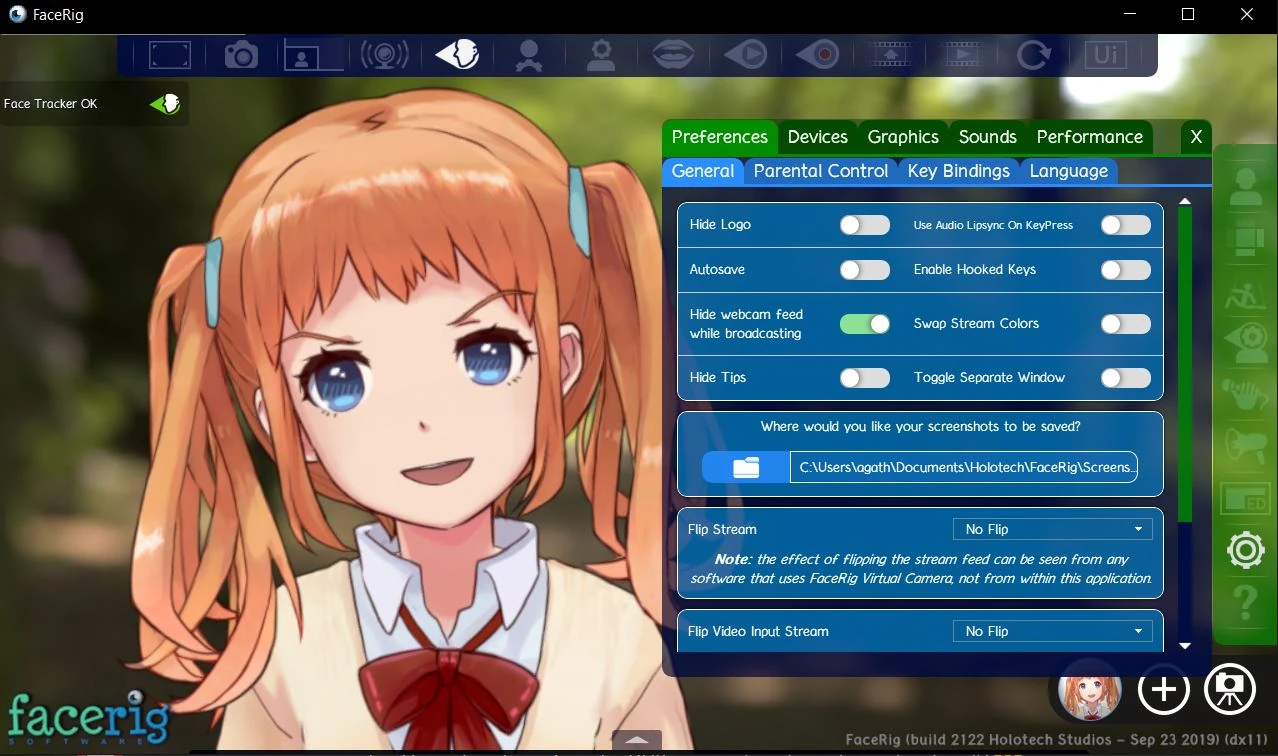This screenshot has width=1278, height=756.
Task: Disable Hide webcam feed while broadcasting
Action: tap(864, 324)
